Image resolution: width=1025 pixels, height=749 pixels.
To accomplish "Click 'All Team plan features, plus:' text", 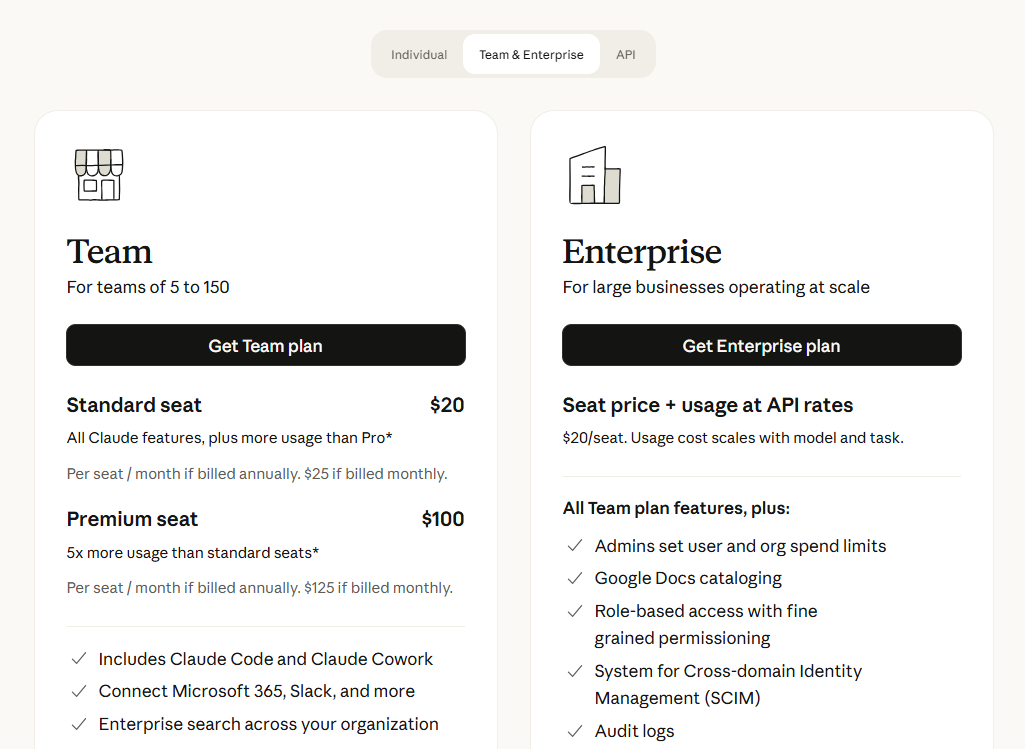I will [676, 508].
